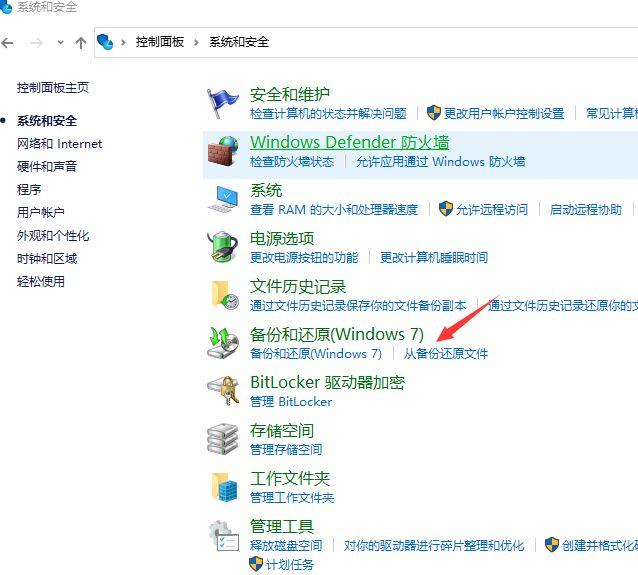The width and height of the screenshot is (638, 575).
Task: Click the Security and Maintenance flag icon
Action: (222, 103)
